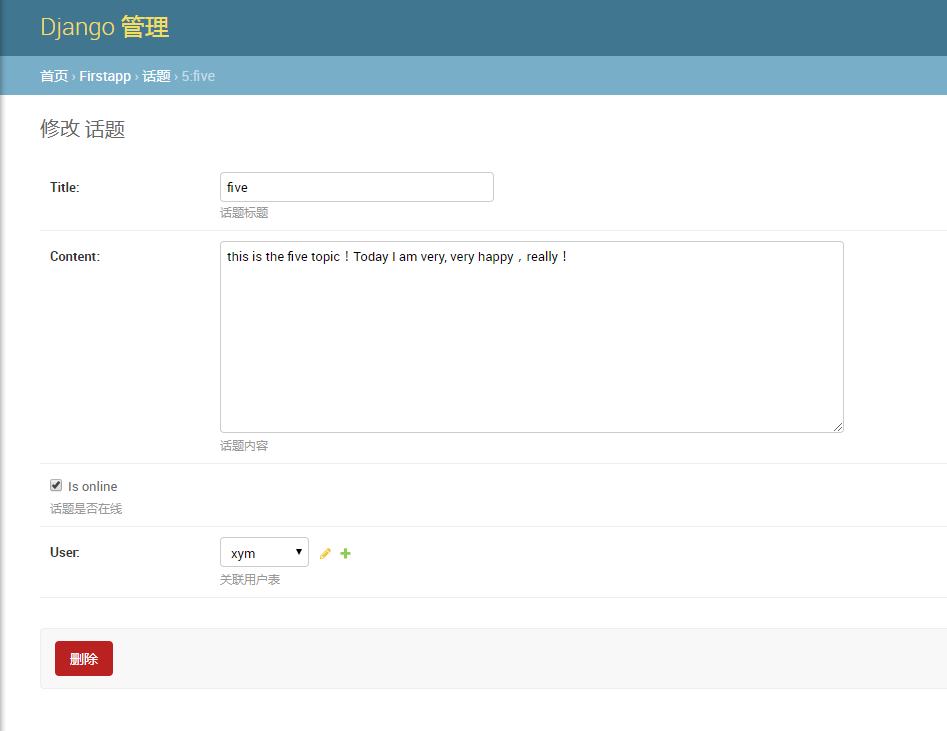Viewport: 947px width, 731px height.
Task: Click the 5:five breadcrumb text
Action: 198,76
